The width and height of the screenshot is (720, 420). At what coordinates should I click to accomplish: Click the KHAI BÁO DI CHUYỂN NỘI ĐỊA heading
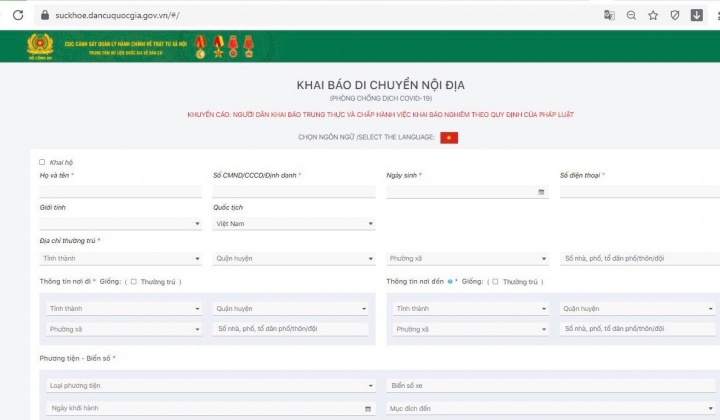(381, 85)
